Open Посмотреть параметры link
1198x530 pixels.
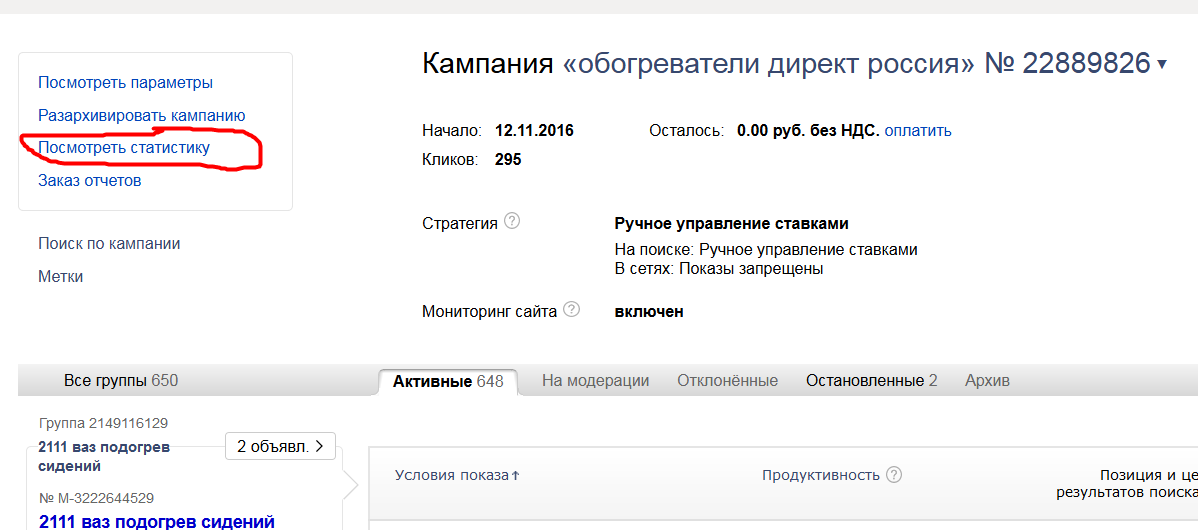tap(125, 82)
